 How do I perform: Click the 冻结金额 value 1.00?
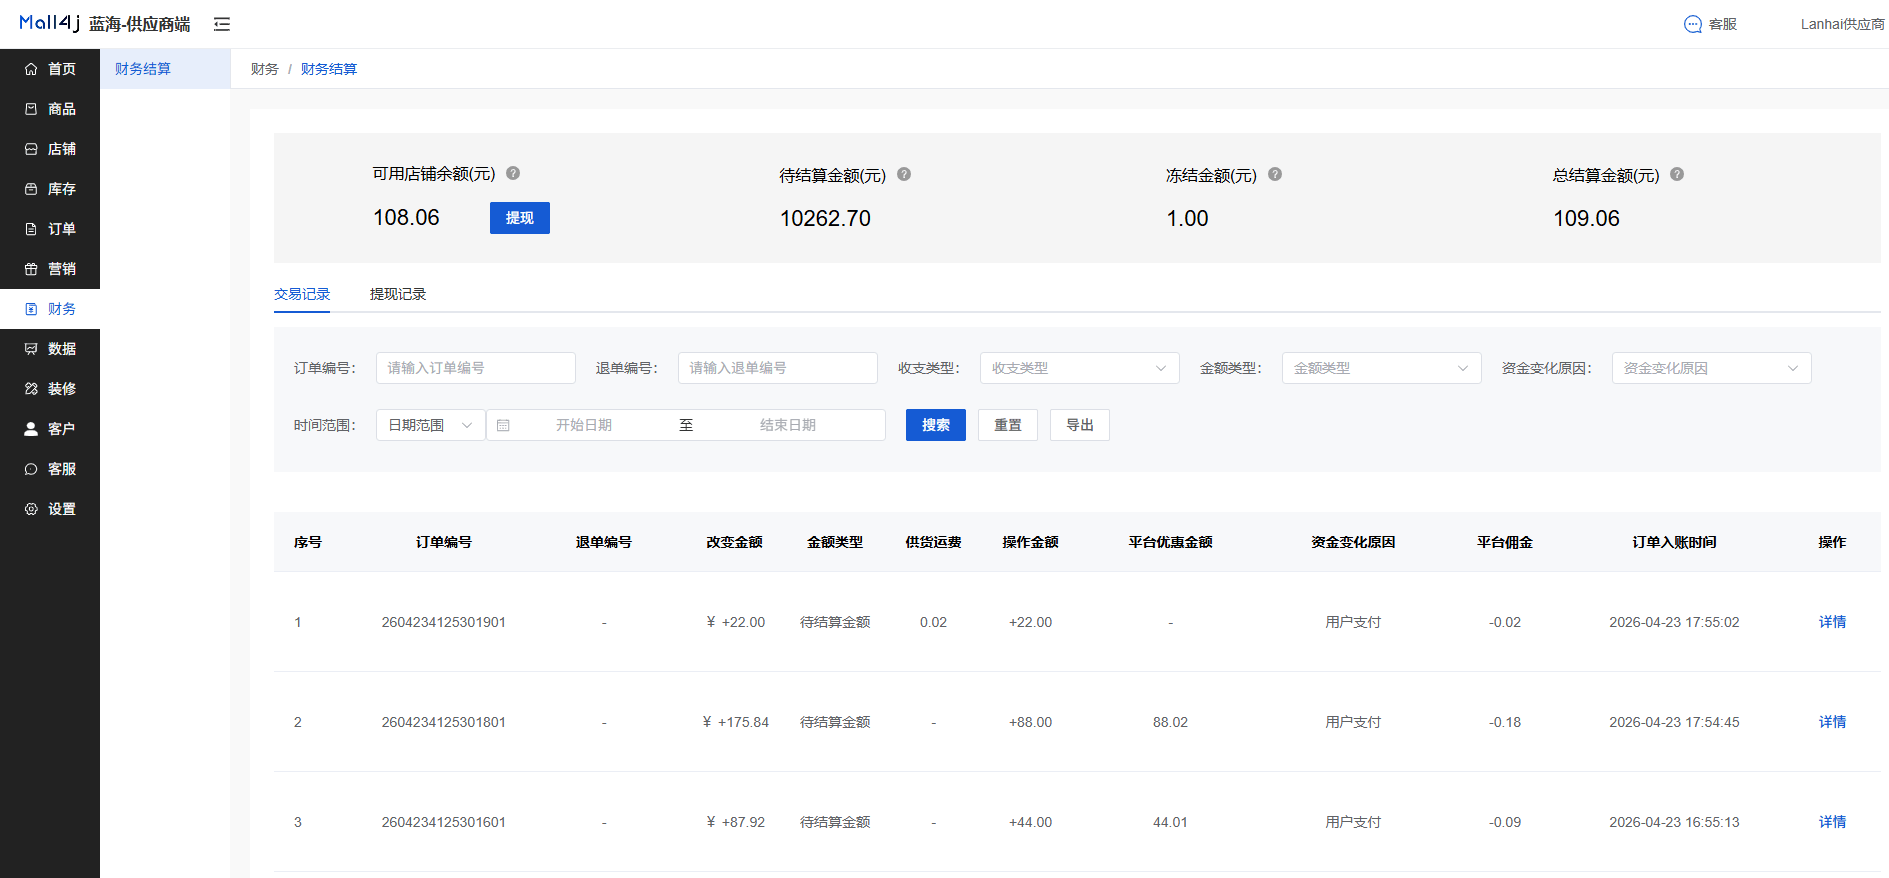[1187, 218]
